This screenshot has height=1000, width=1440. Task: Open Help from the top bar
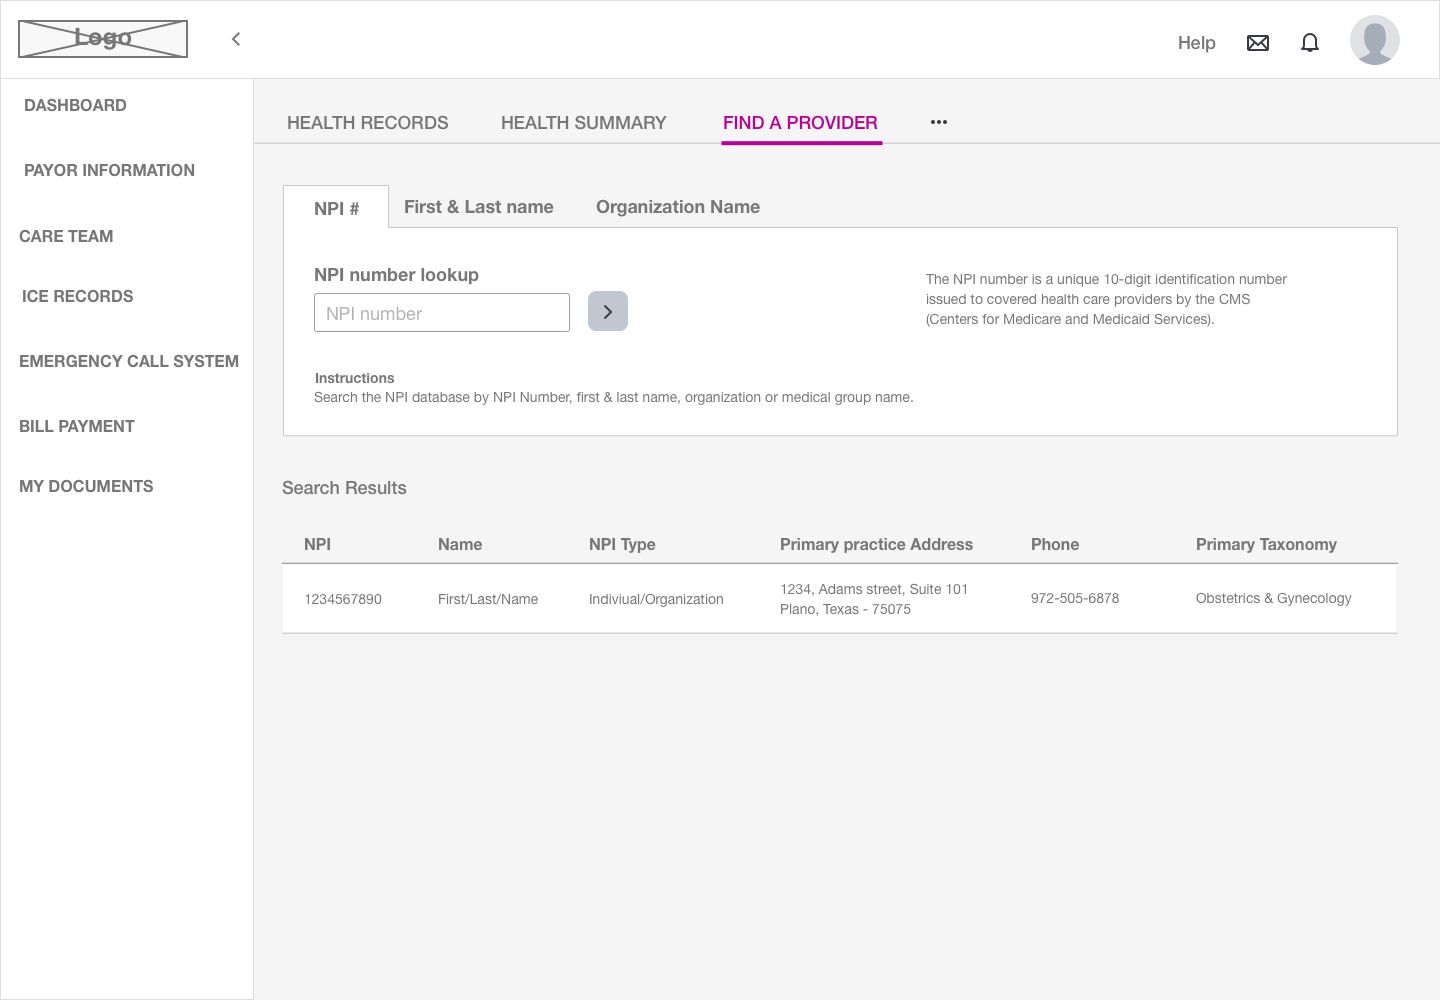[x=1196, y=43]
